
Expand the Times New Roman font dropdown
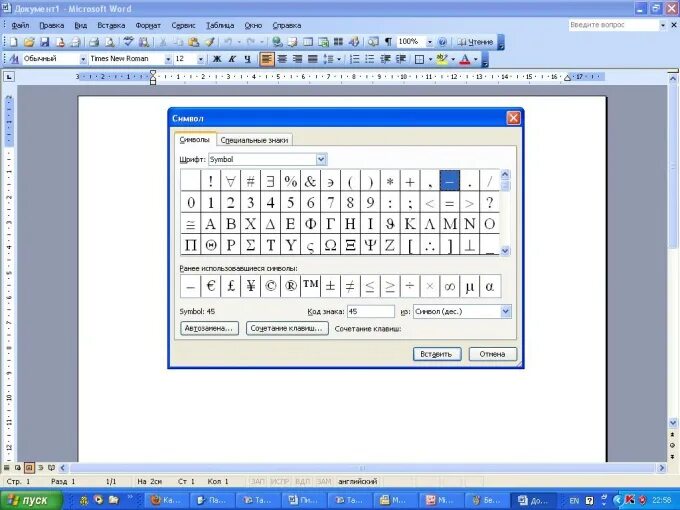click(x=168, y=59)
